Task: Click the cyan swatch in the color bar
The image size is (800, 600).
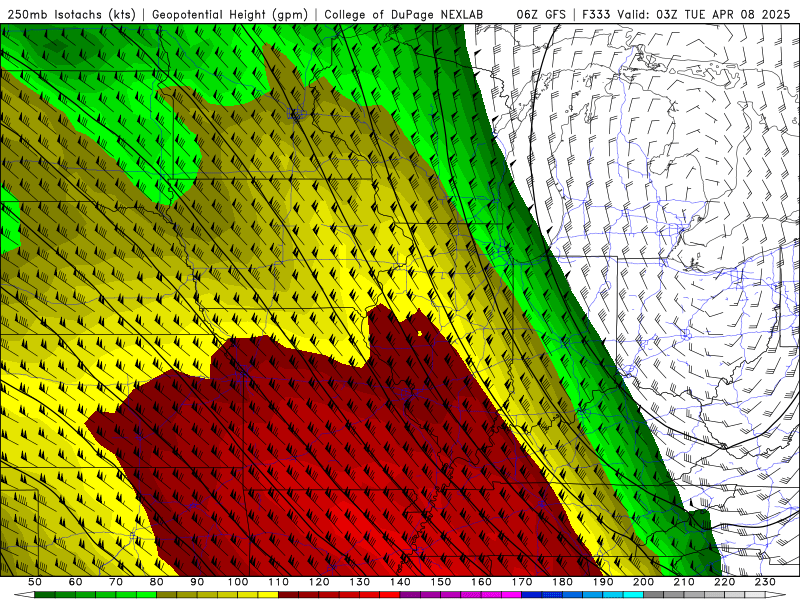Action: pos(633,594)
